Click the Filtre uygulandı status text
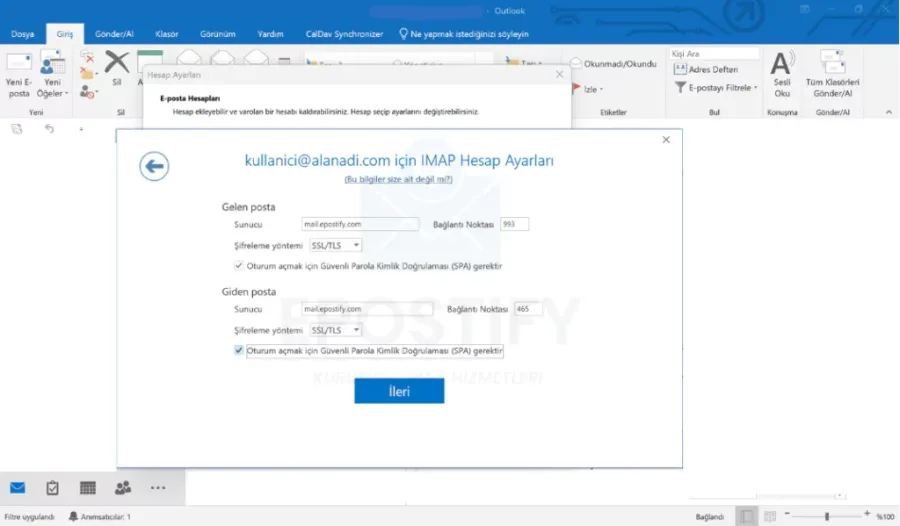This screenshot has height=526, width=900. point(29,517)
